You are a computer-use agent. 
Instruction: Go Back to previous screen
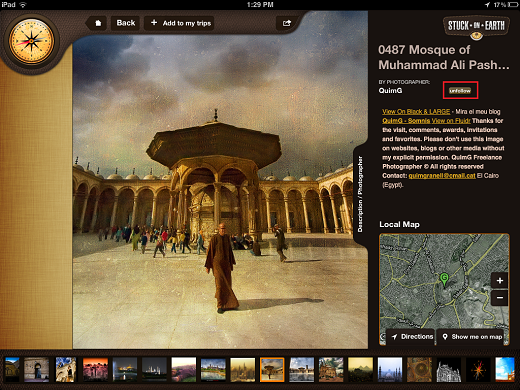[x=126, y=23]
